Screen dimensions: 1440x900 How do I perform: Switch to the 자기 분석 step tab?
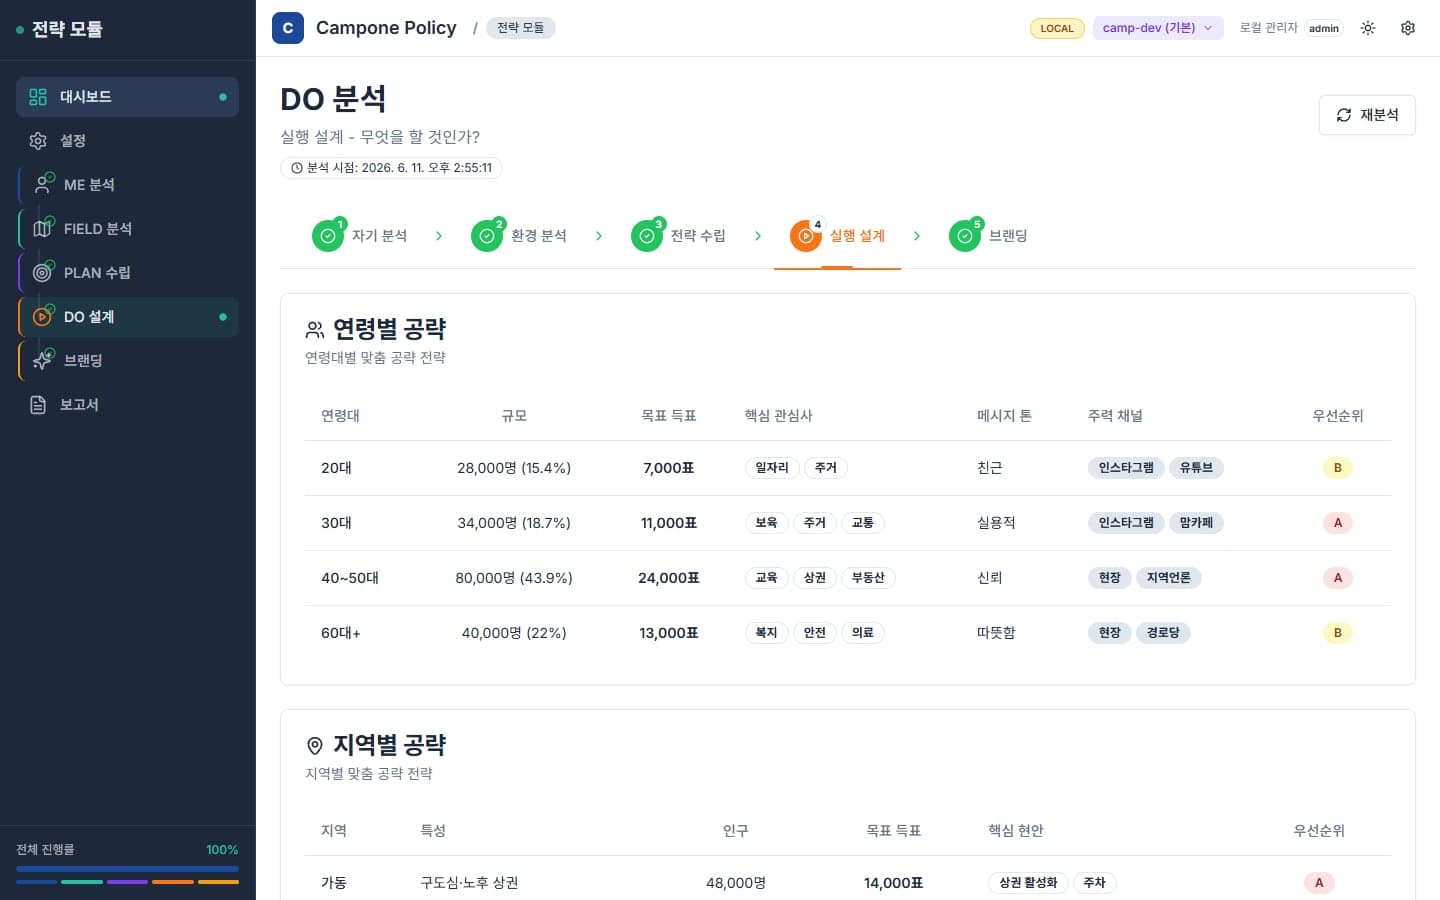(x=360, y=236)
